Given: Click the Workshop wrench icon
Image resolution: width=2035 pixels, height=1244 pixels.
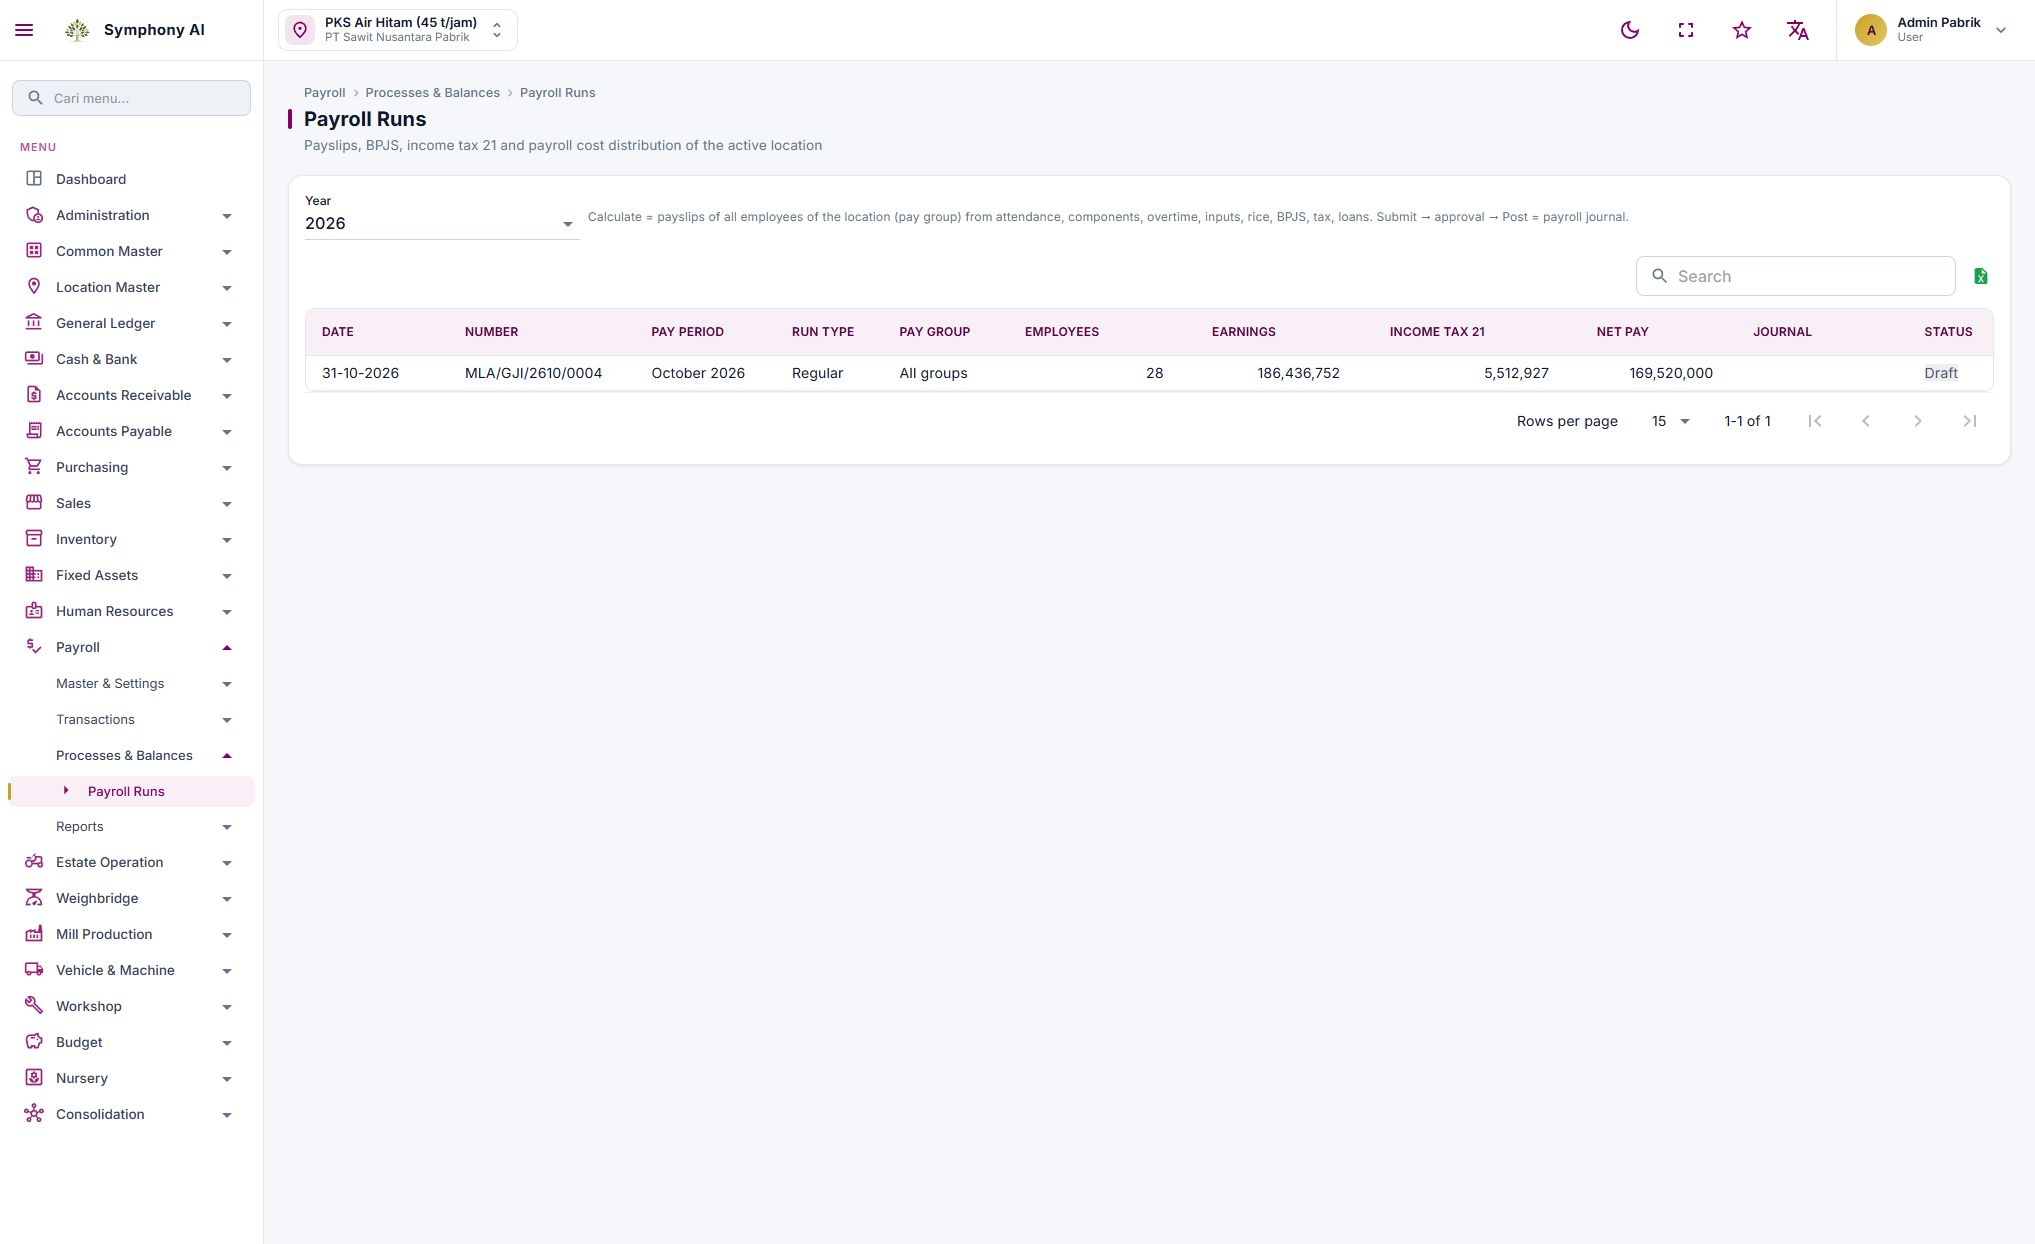Looking at the screenshot, I should [x=34, y=1006].
